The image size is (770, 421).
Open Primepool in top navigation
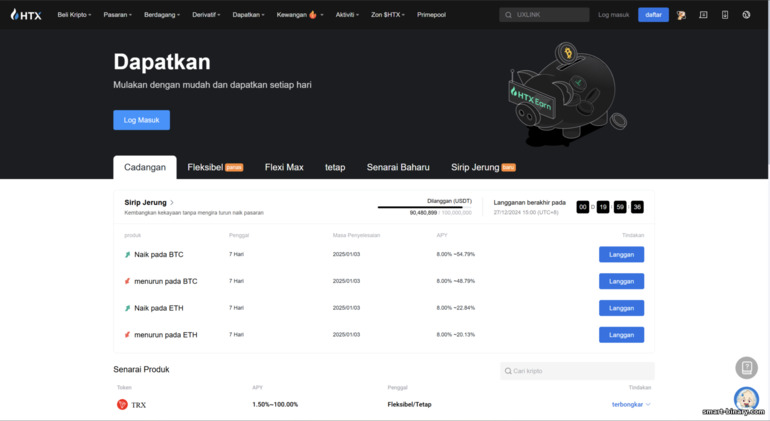pyautogui.click(x=431, y=15)
